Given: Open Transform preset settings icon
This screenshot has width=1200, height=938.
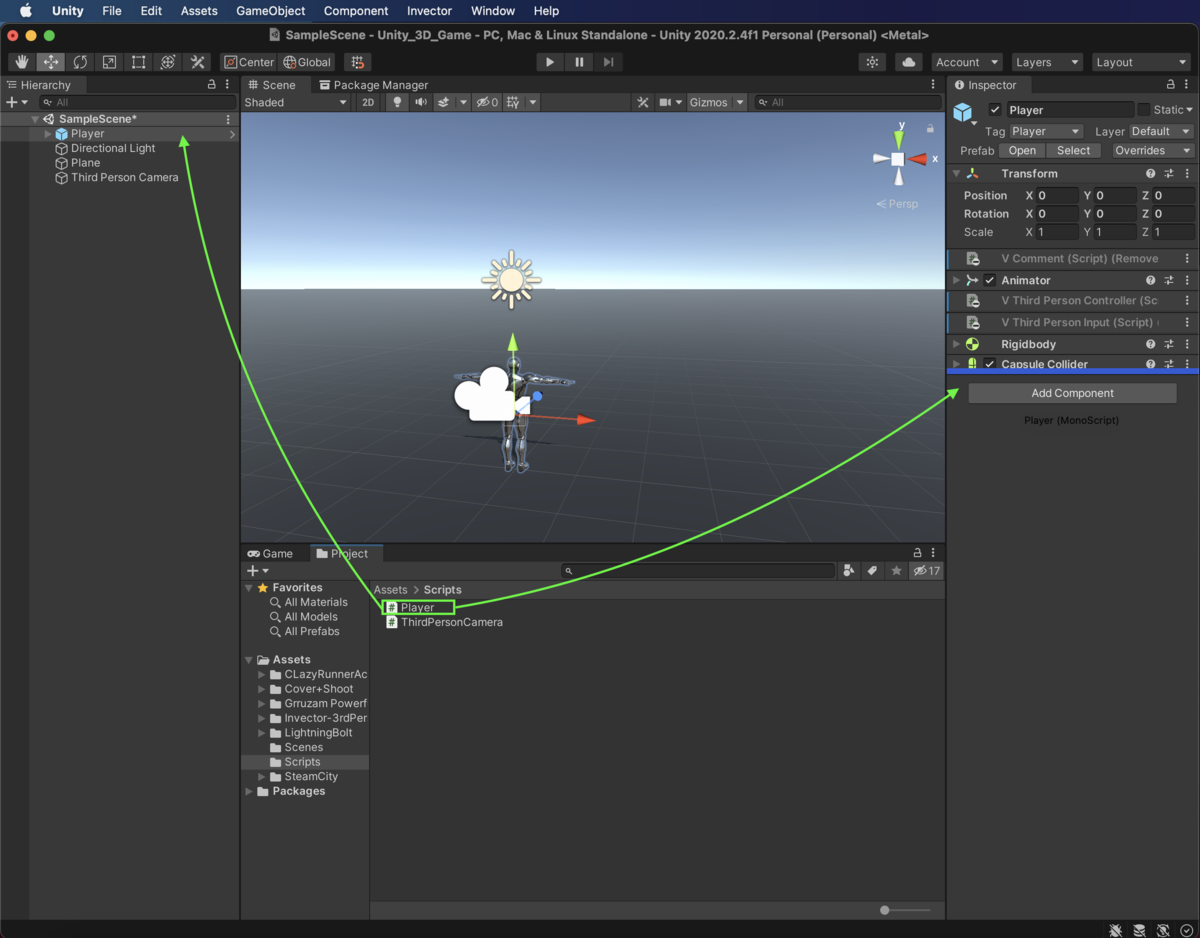Looking at the screenshot, I should coord(1169,173).
